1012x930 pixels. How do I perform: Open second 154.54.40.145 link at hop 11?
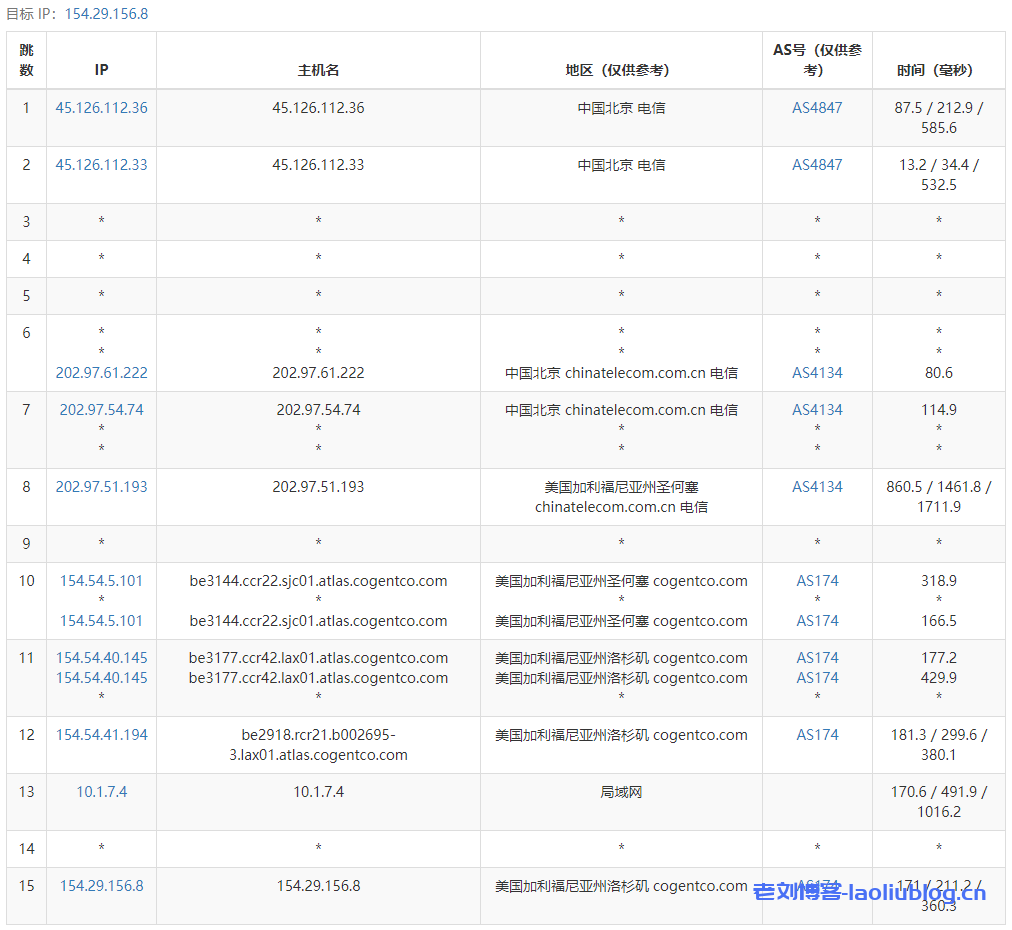coord(101,678)
